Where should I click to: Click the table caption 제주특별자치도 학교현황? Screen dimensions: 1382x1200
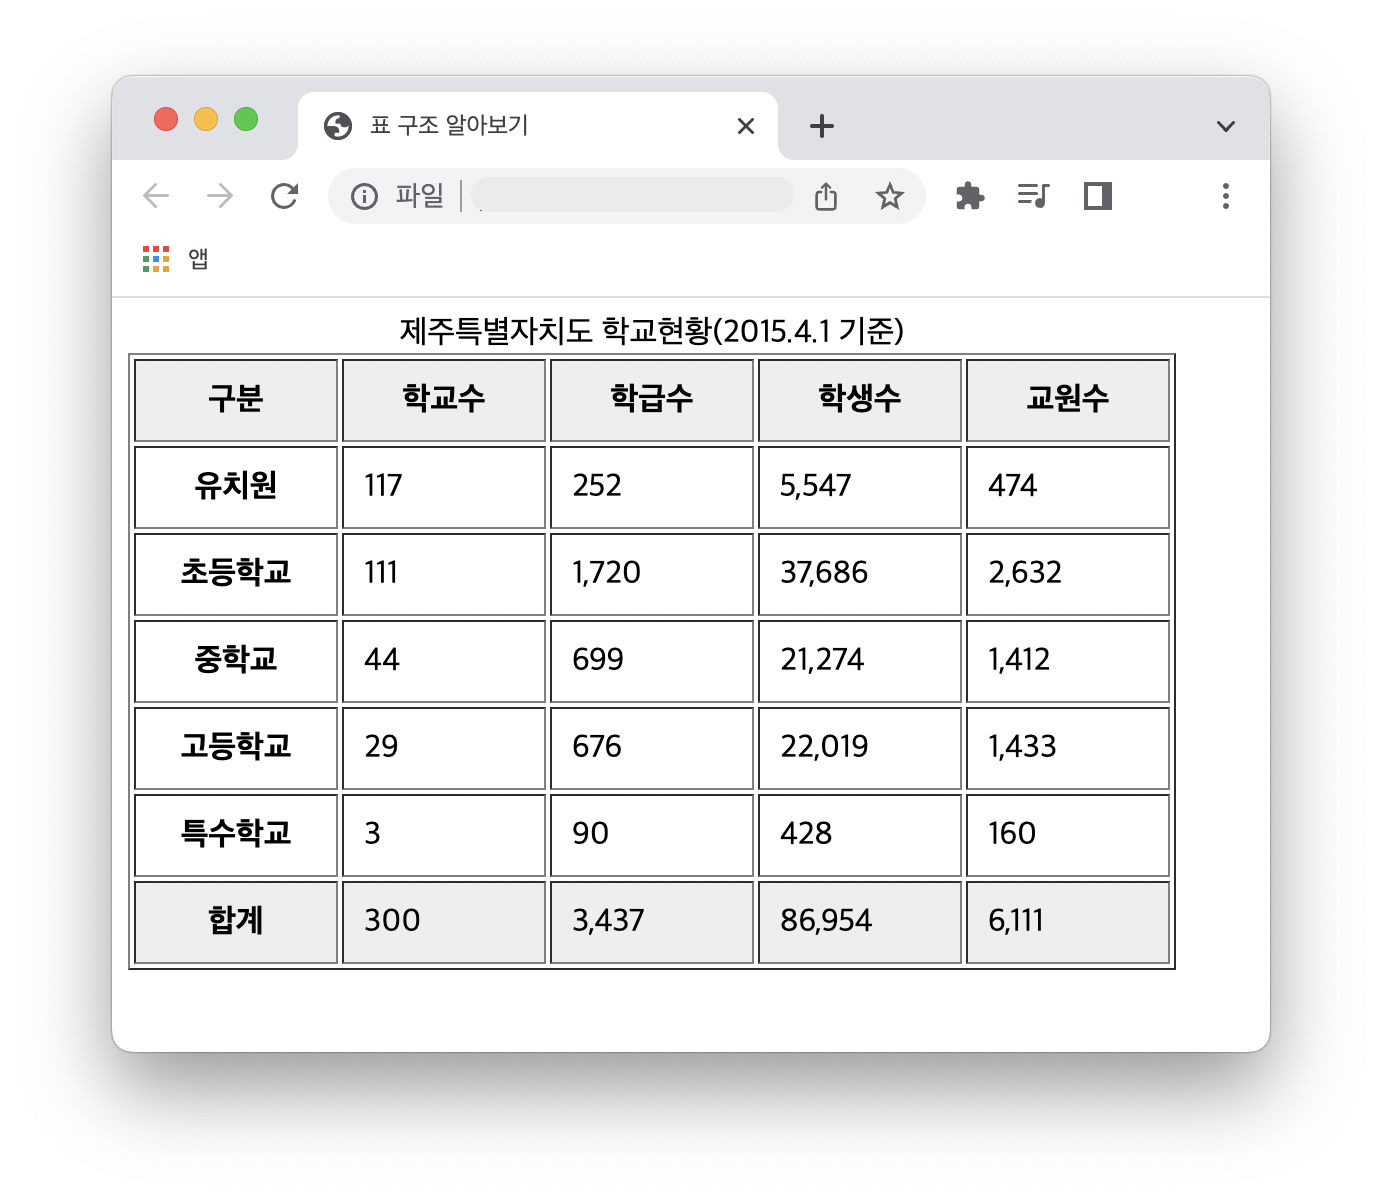point(652,330)
